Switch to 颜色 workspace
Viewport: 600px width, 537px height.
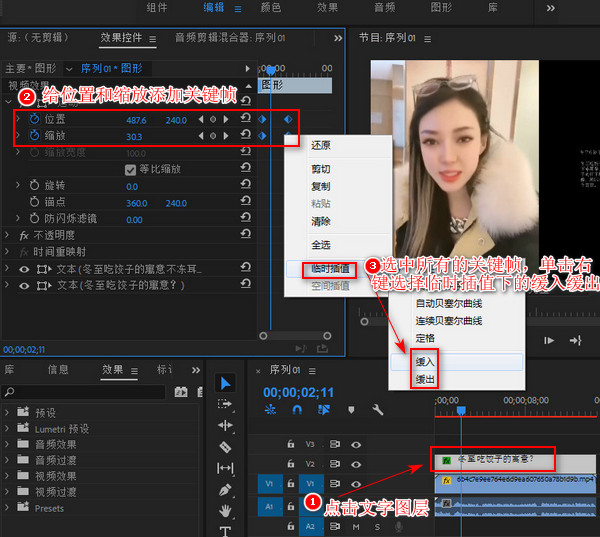point(271,7)
